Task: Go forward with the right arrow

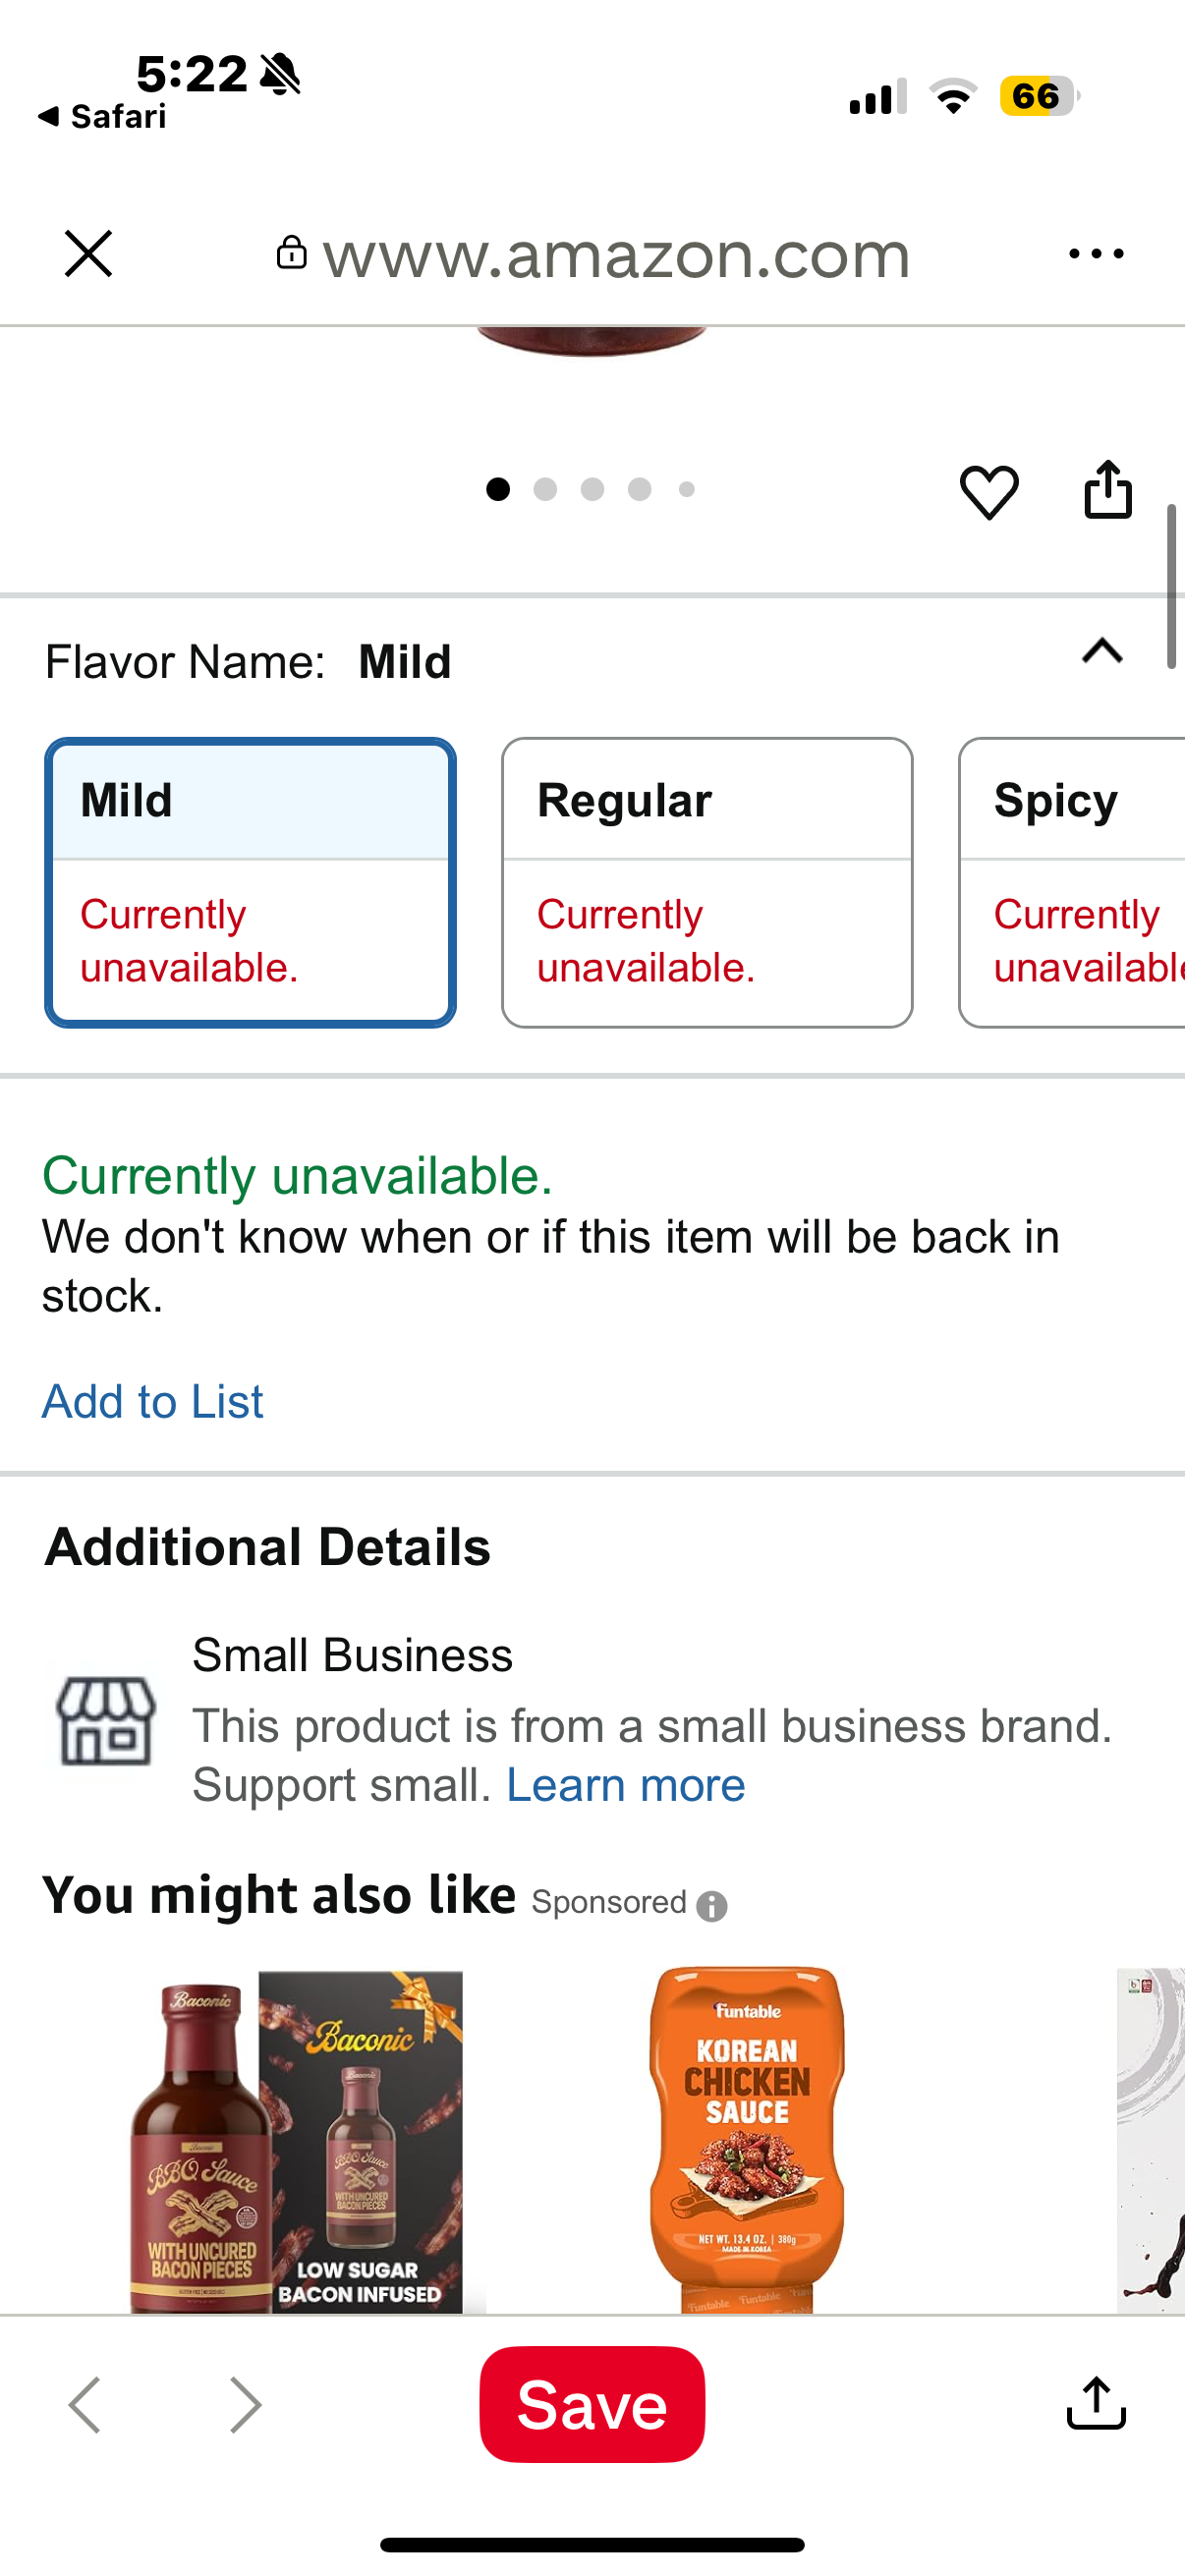Action: tap(245, 2404)
